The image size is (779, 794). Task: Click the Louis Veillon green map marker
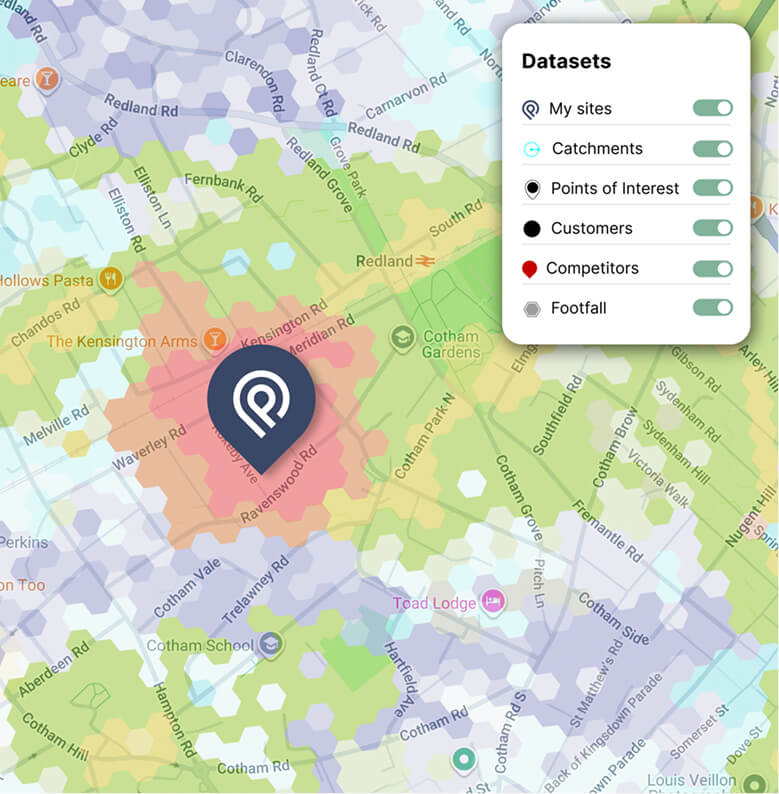pos(756,784)
